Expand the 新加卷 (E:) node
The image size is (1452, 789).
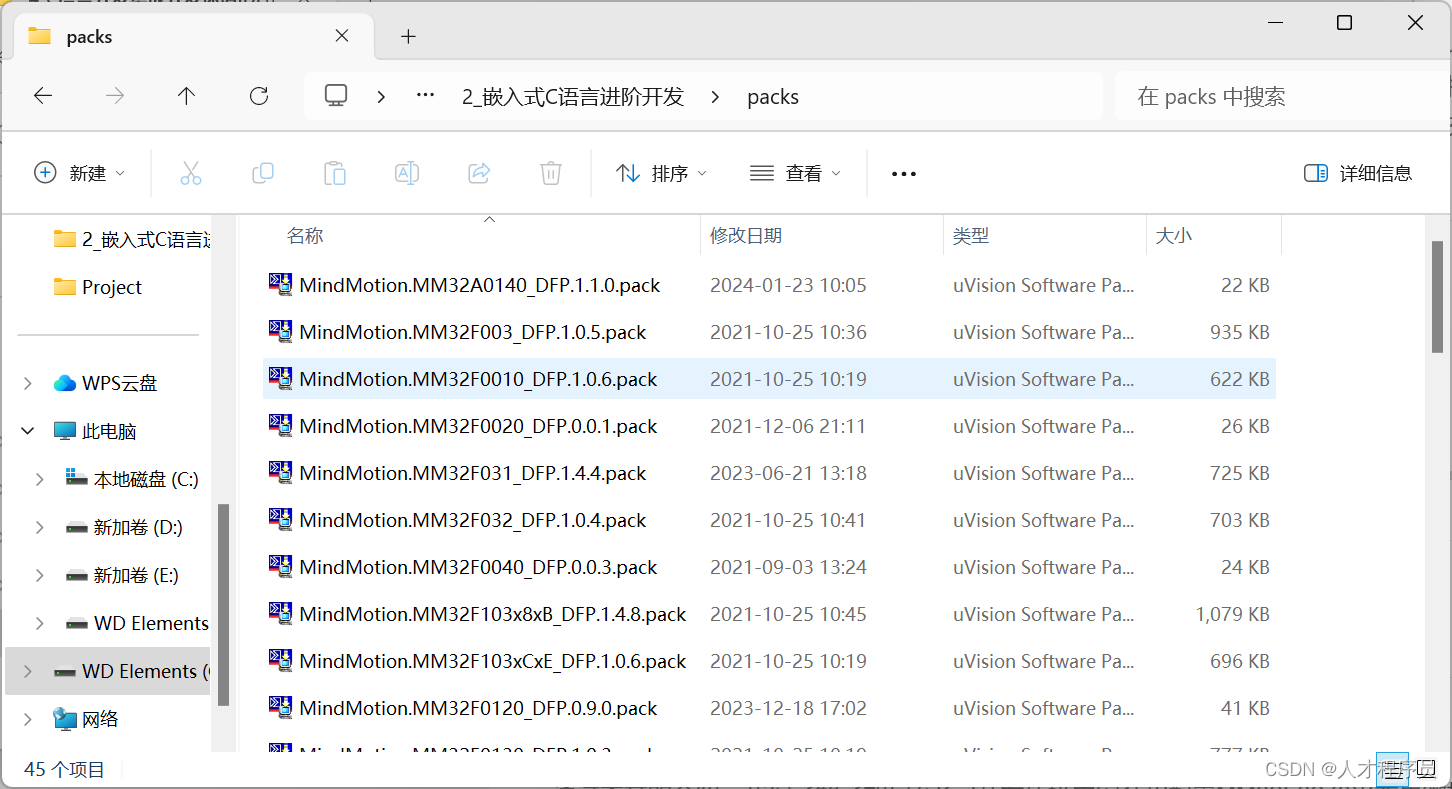40,575
